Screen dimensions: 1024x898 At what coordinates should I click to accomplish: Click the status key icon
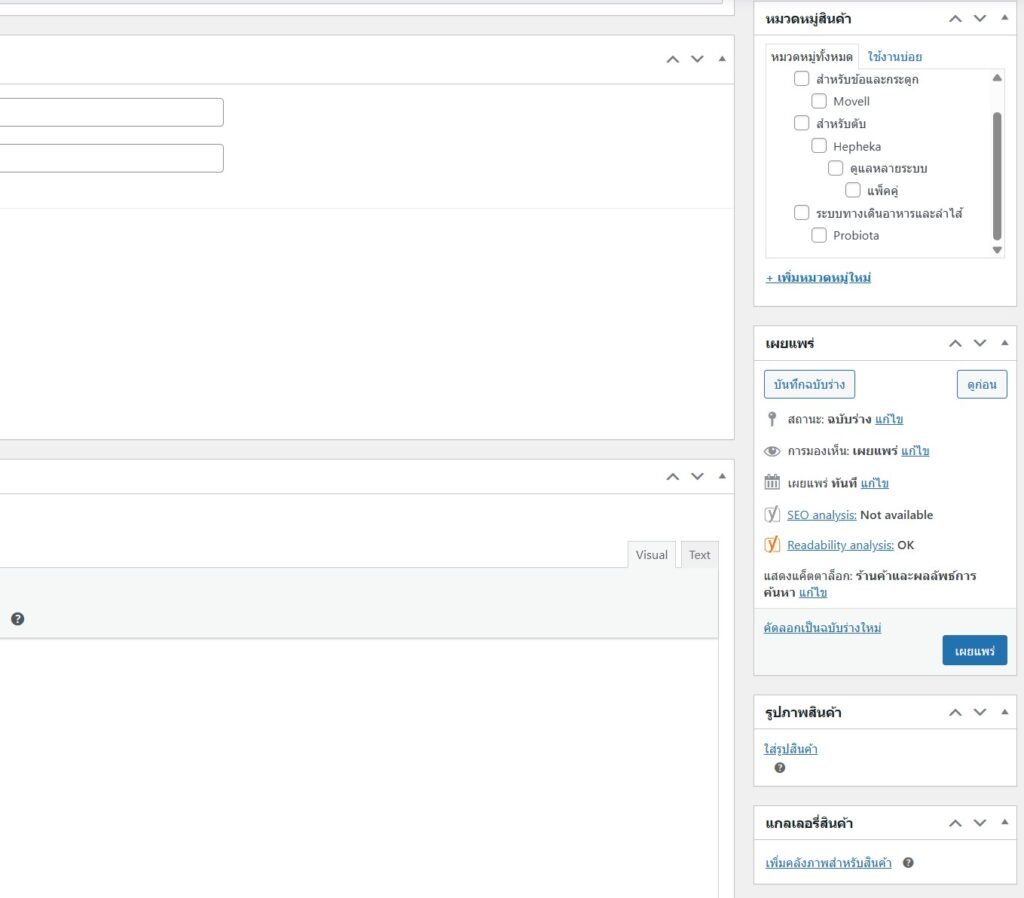tap(772, 419)
